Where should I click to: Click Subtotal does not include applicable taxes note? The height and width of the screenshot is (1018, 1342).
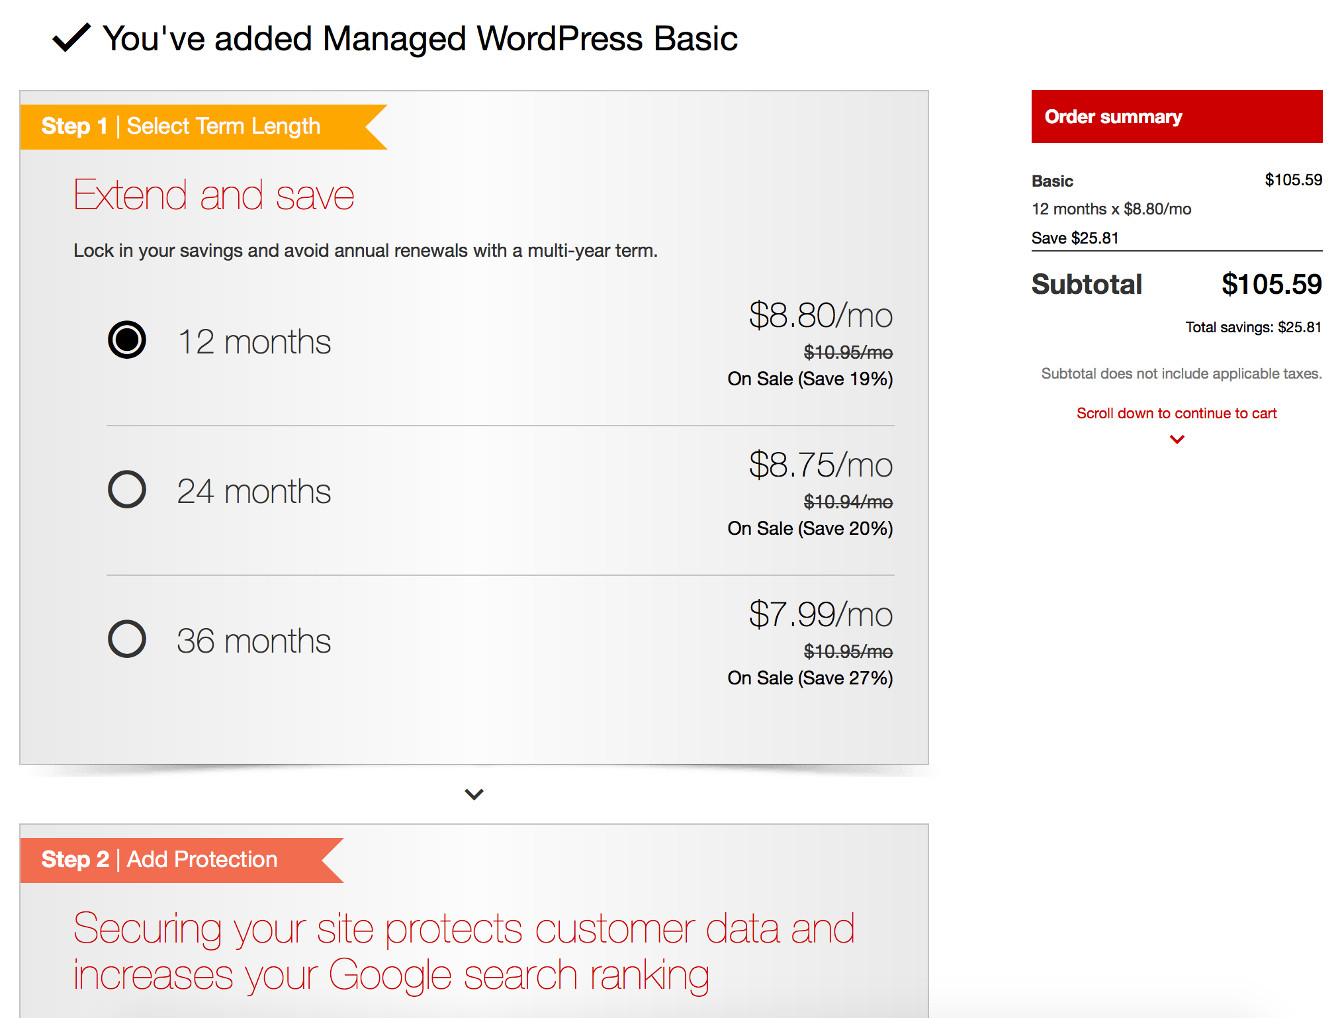1181,374
